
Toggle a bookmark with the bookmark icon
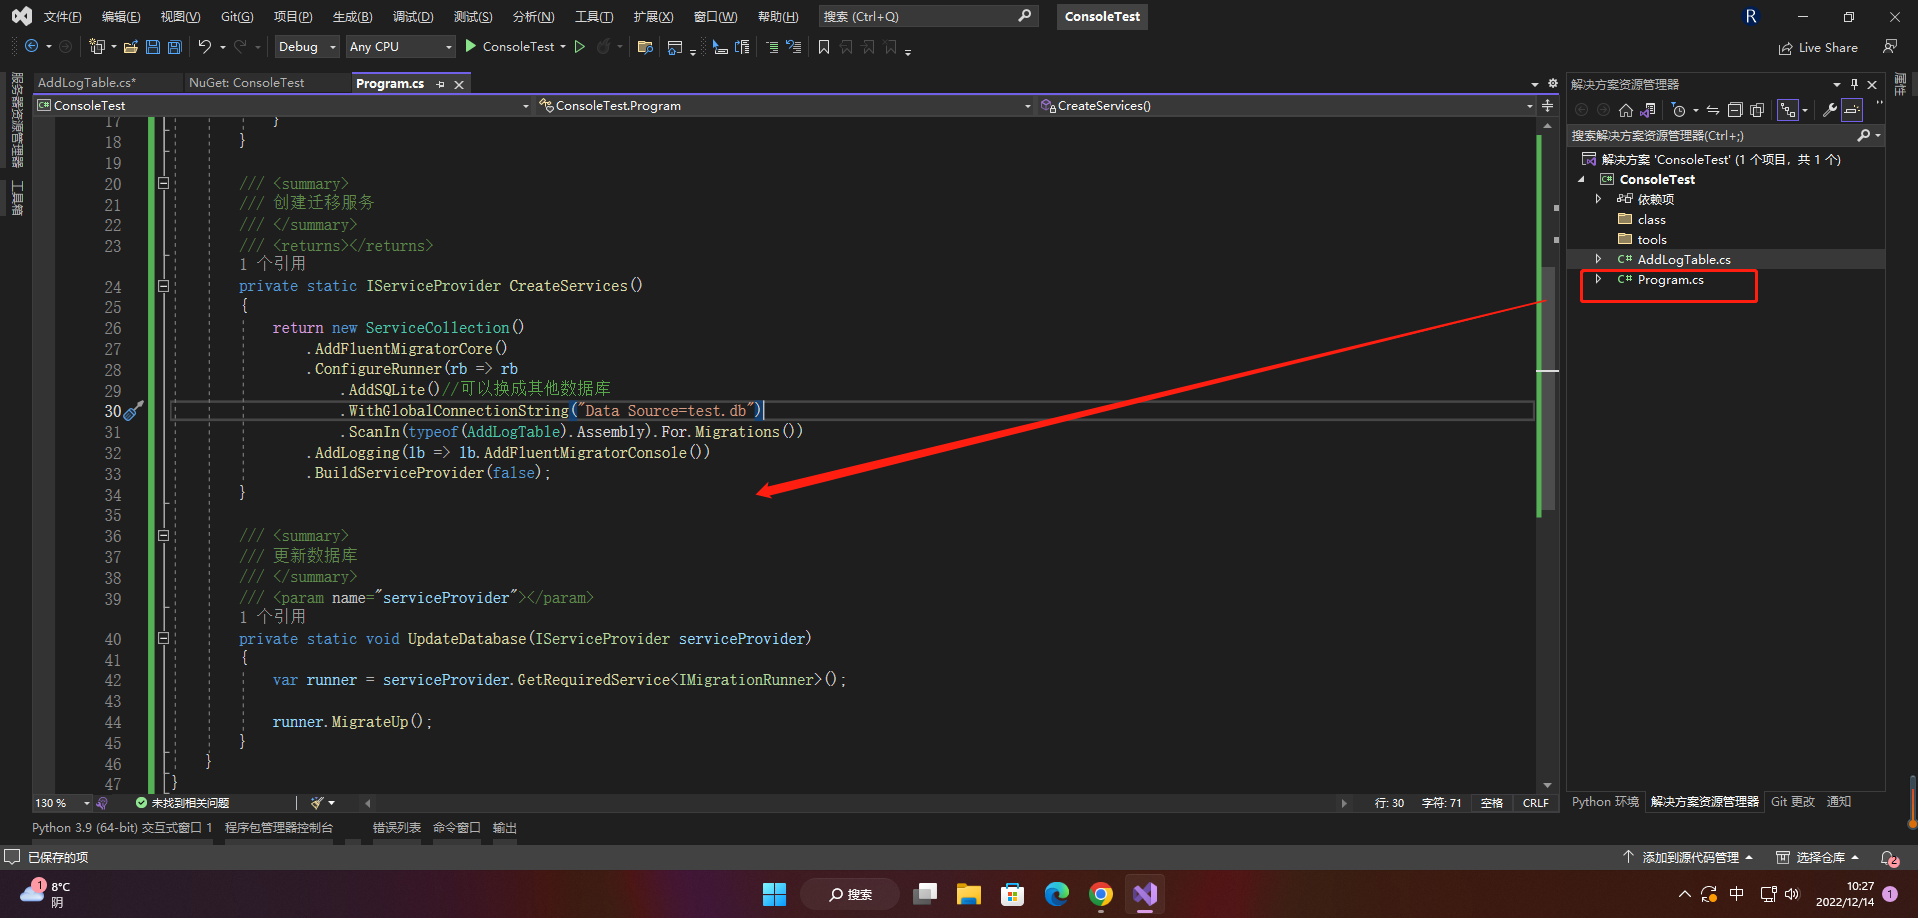(824, 47)
